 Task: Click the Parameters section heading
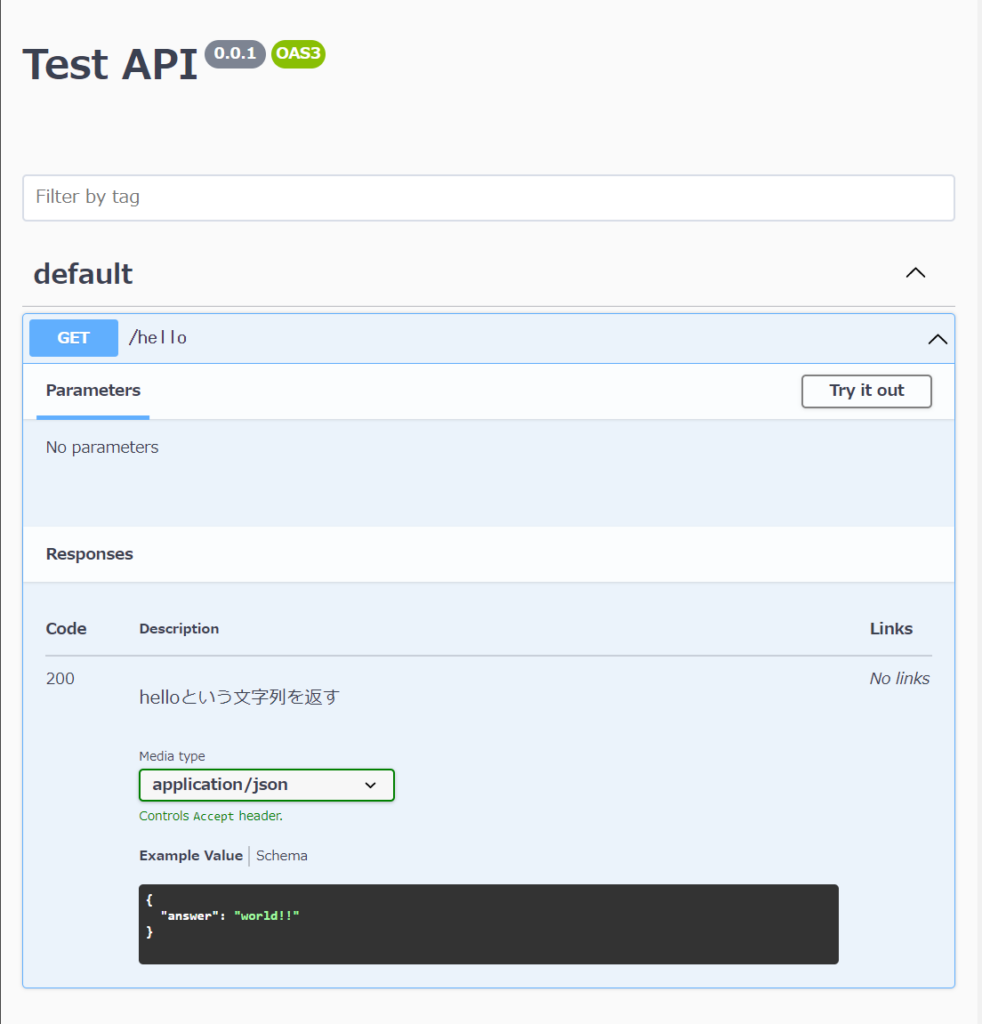(x=92, y=390)
